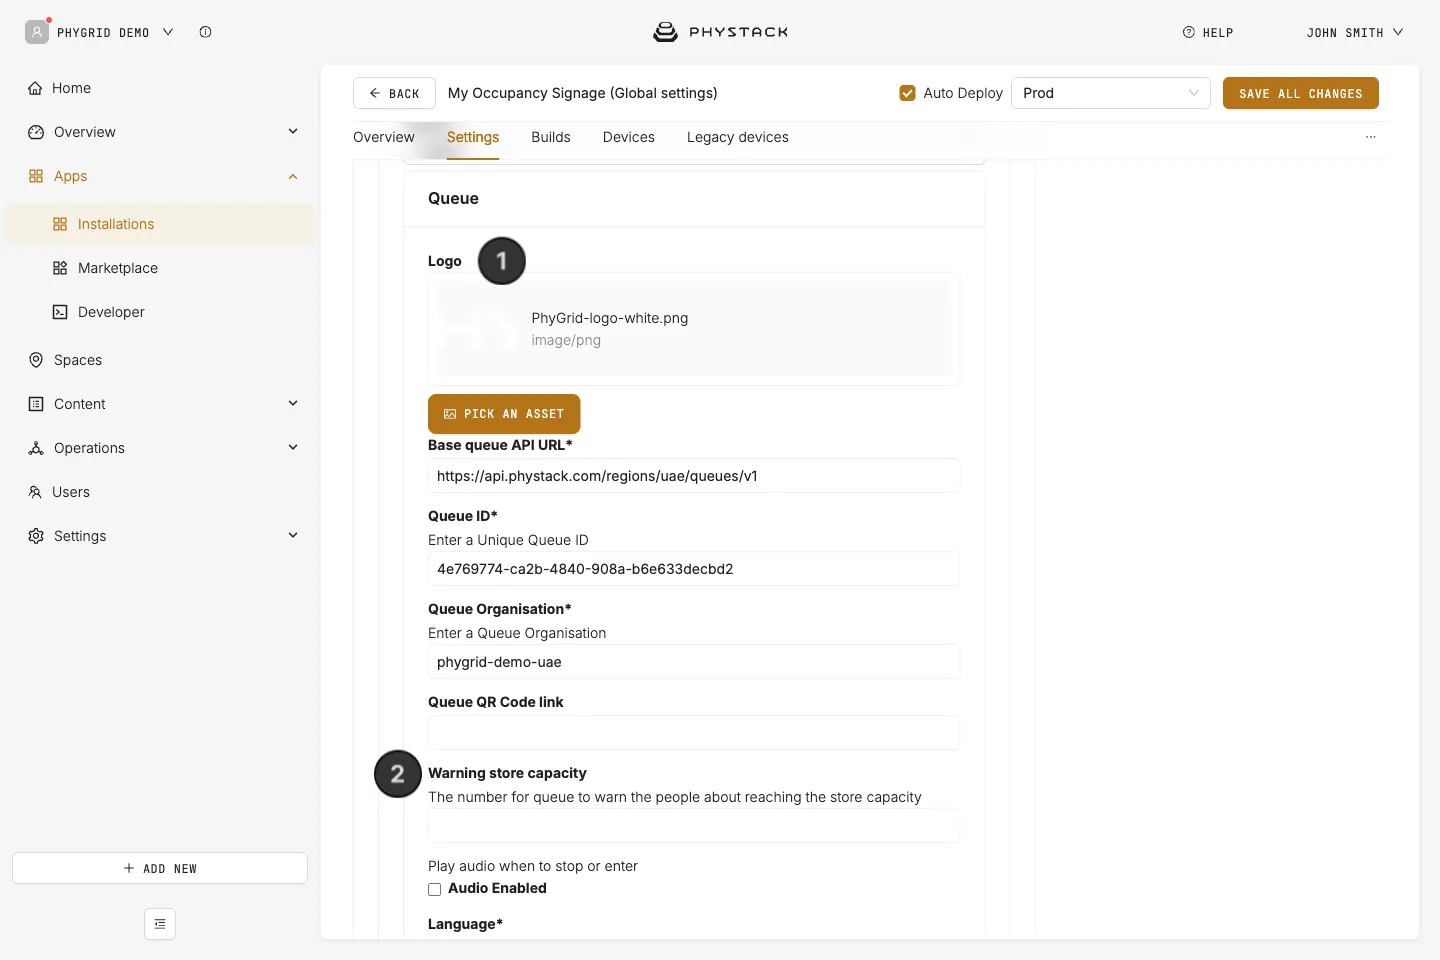Click the Pick an Asset button
Screen dimensions: 1440x960
click(x=504, y=414)
